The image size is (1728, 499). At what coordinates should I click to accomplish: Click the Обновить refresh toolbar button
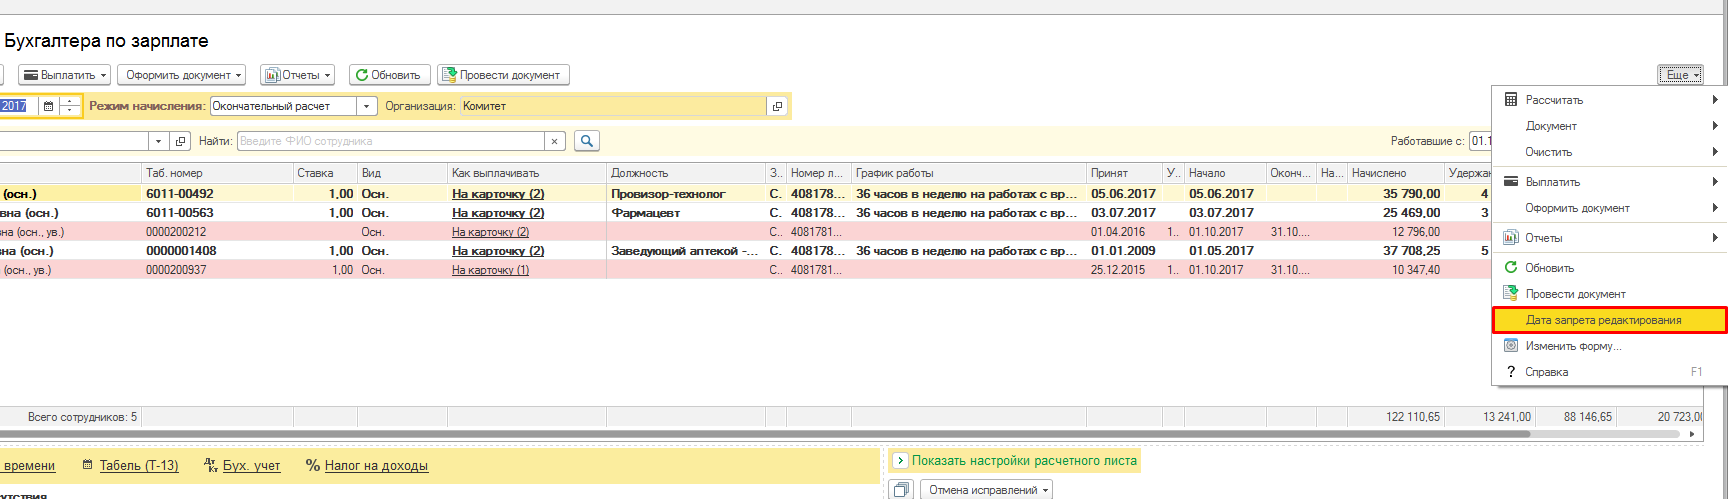point(389,75)
